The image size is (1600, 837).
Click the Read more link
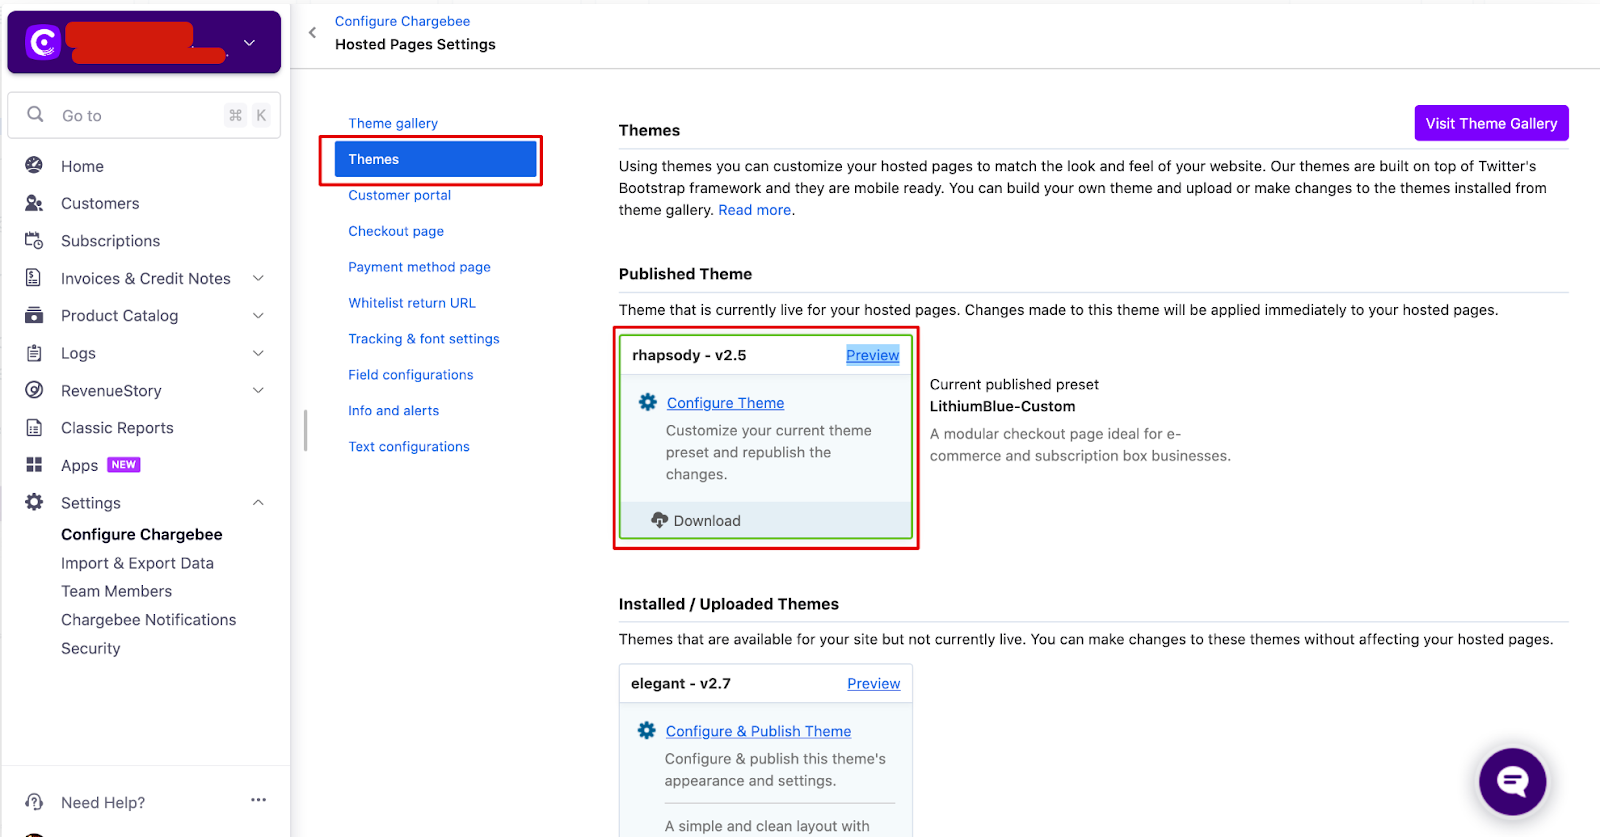(x=754, y=210)
